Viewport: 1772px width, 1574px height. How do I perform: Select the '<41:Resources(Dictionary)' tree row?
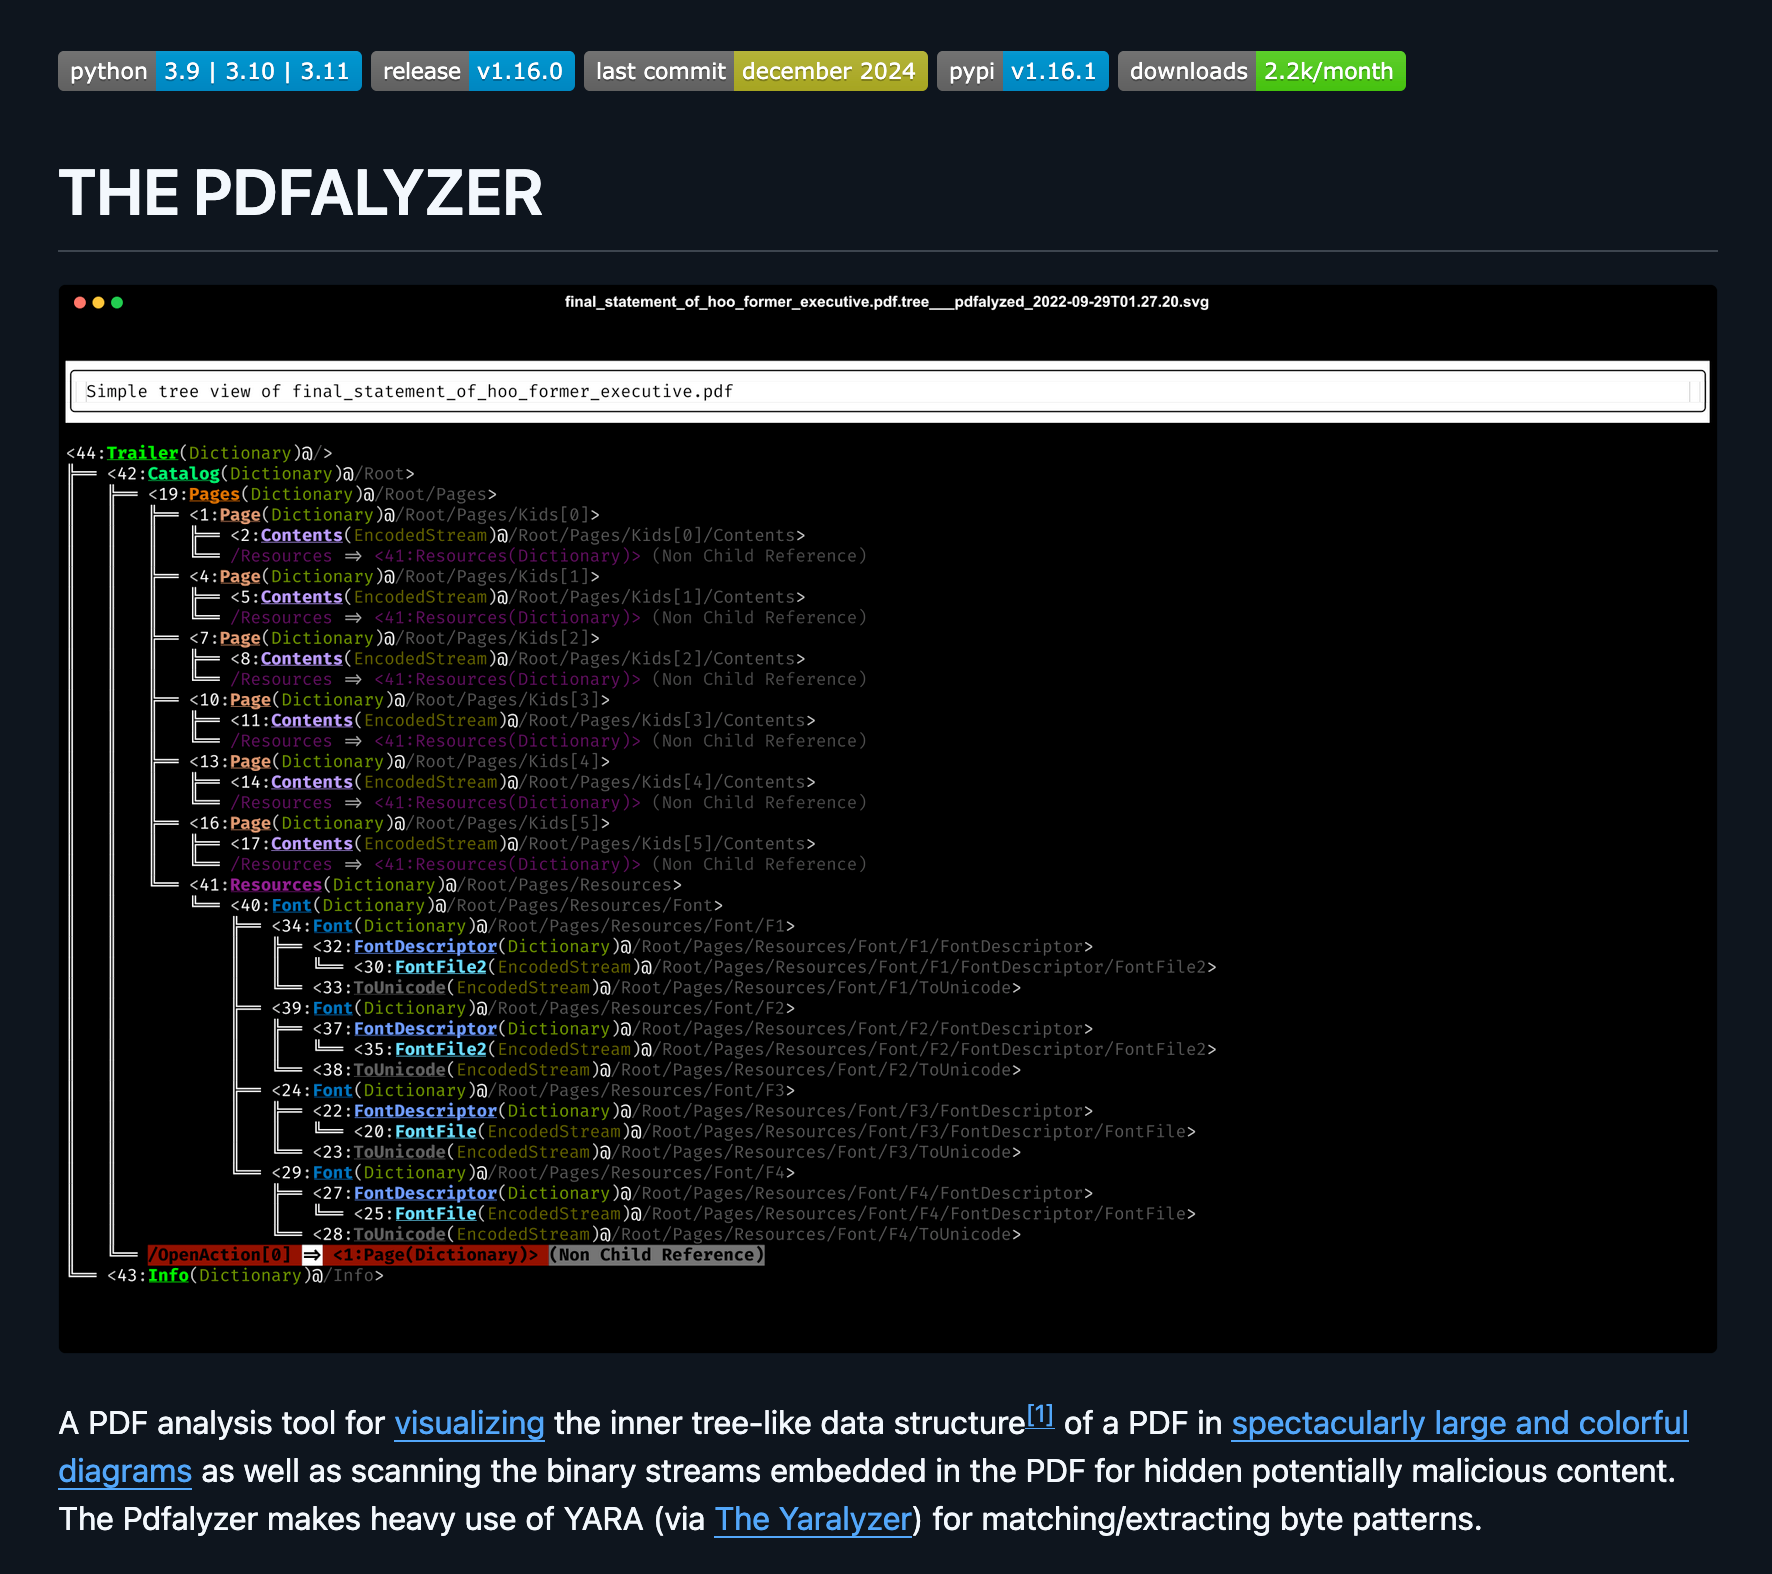tap(435, 885)
